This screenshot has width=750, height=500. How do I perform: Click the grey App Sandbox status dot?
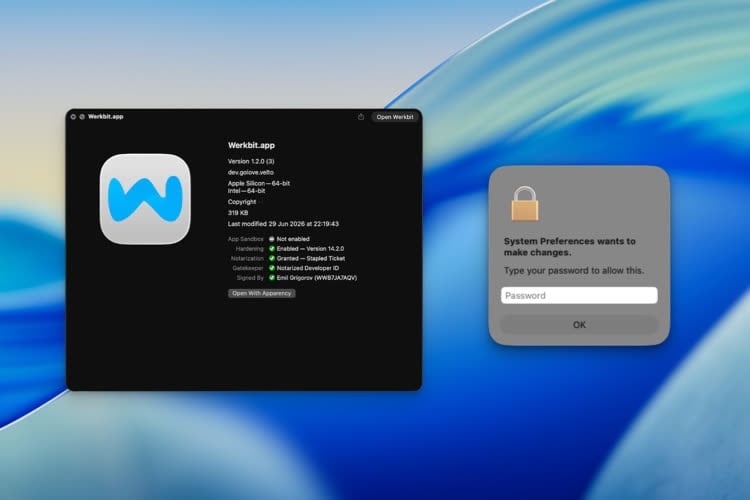(272, 239)
